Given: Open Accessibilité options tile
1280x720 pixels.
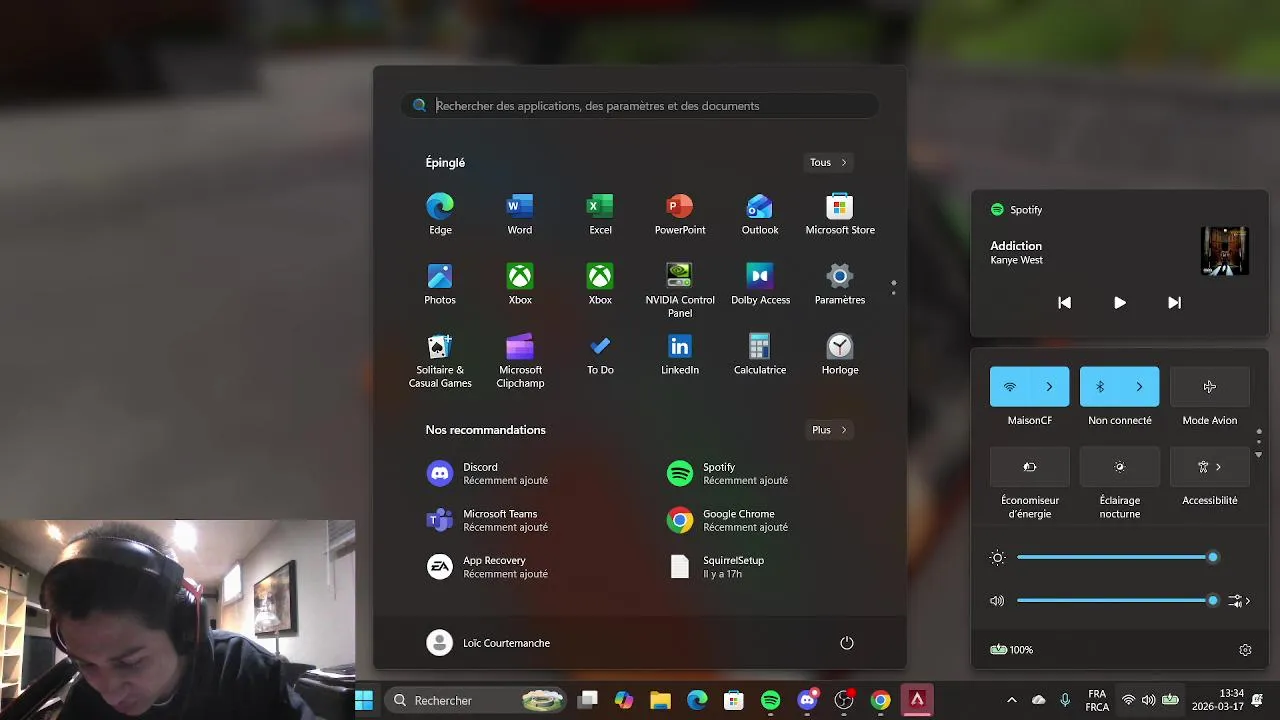Looking at the screenshot, I should tap(1210, 467).
